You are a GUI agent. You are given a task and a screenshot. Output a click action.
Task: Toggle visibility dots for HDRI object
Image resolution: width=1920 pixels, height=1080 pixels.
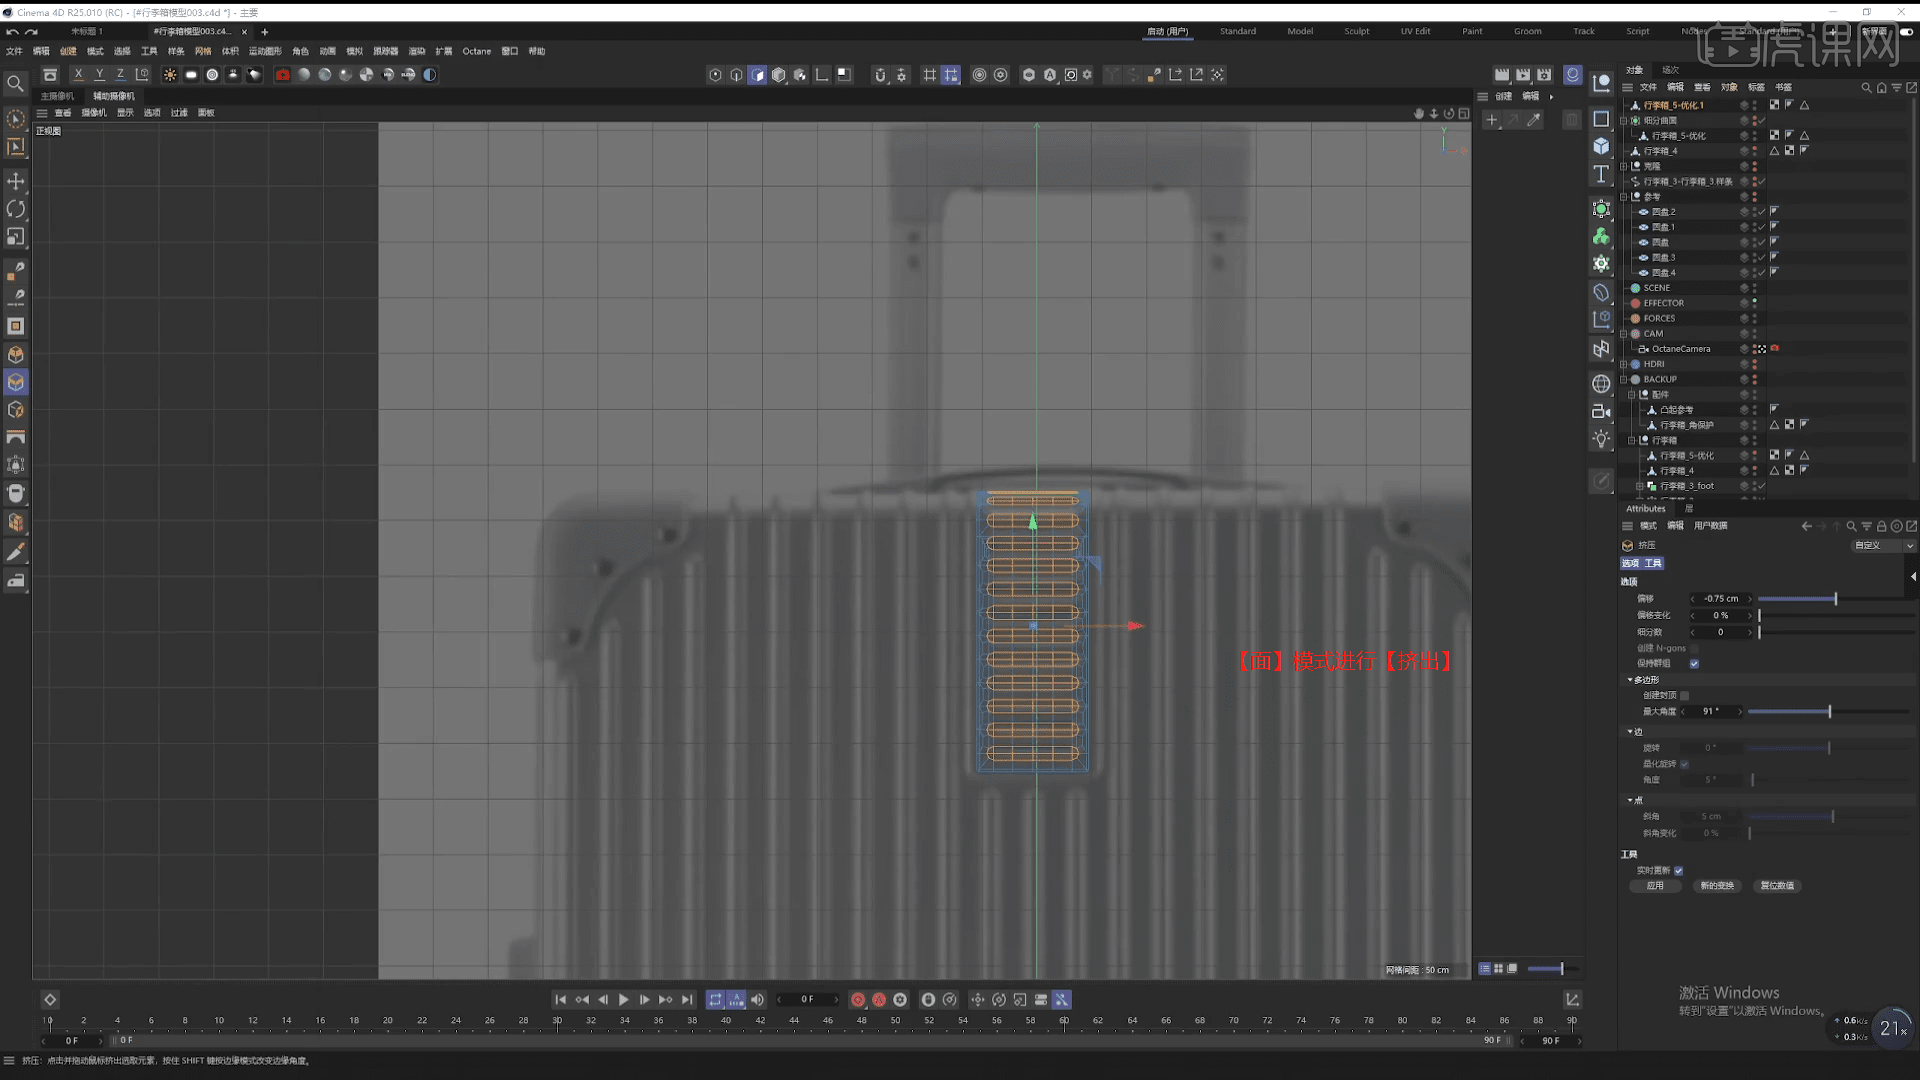[x=1754, y=365]
